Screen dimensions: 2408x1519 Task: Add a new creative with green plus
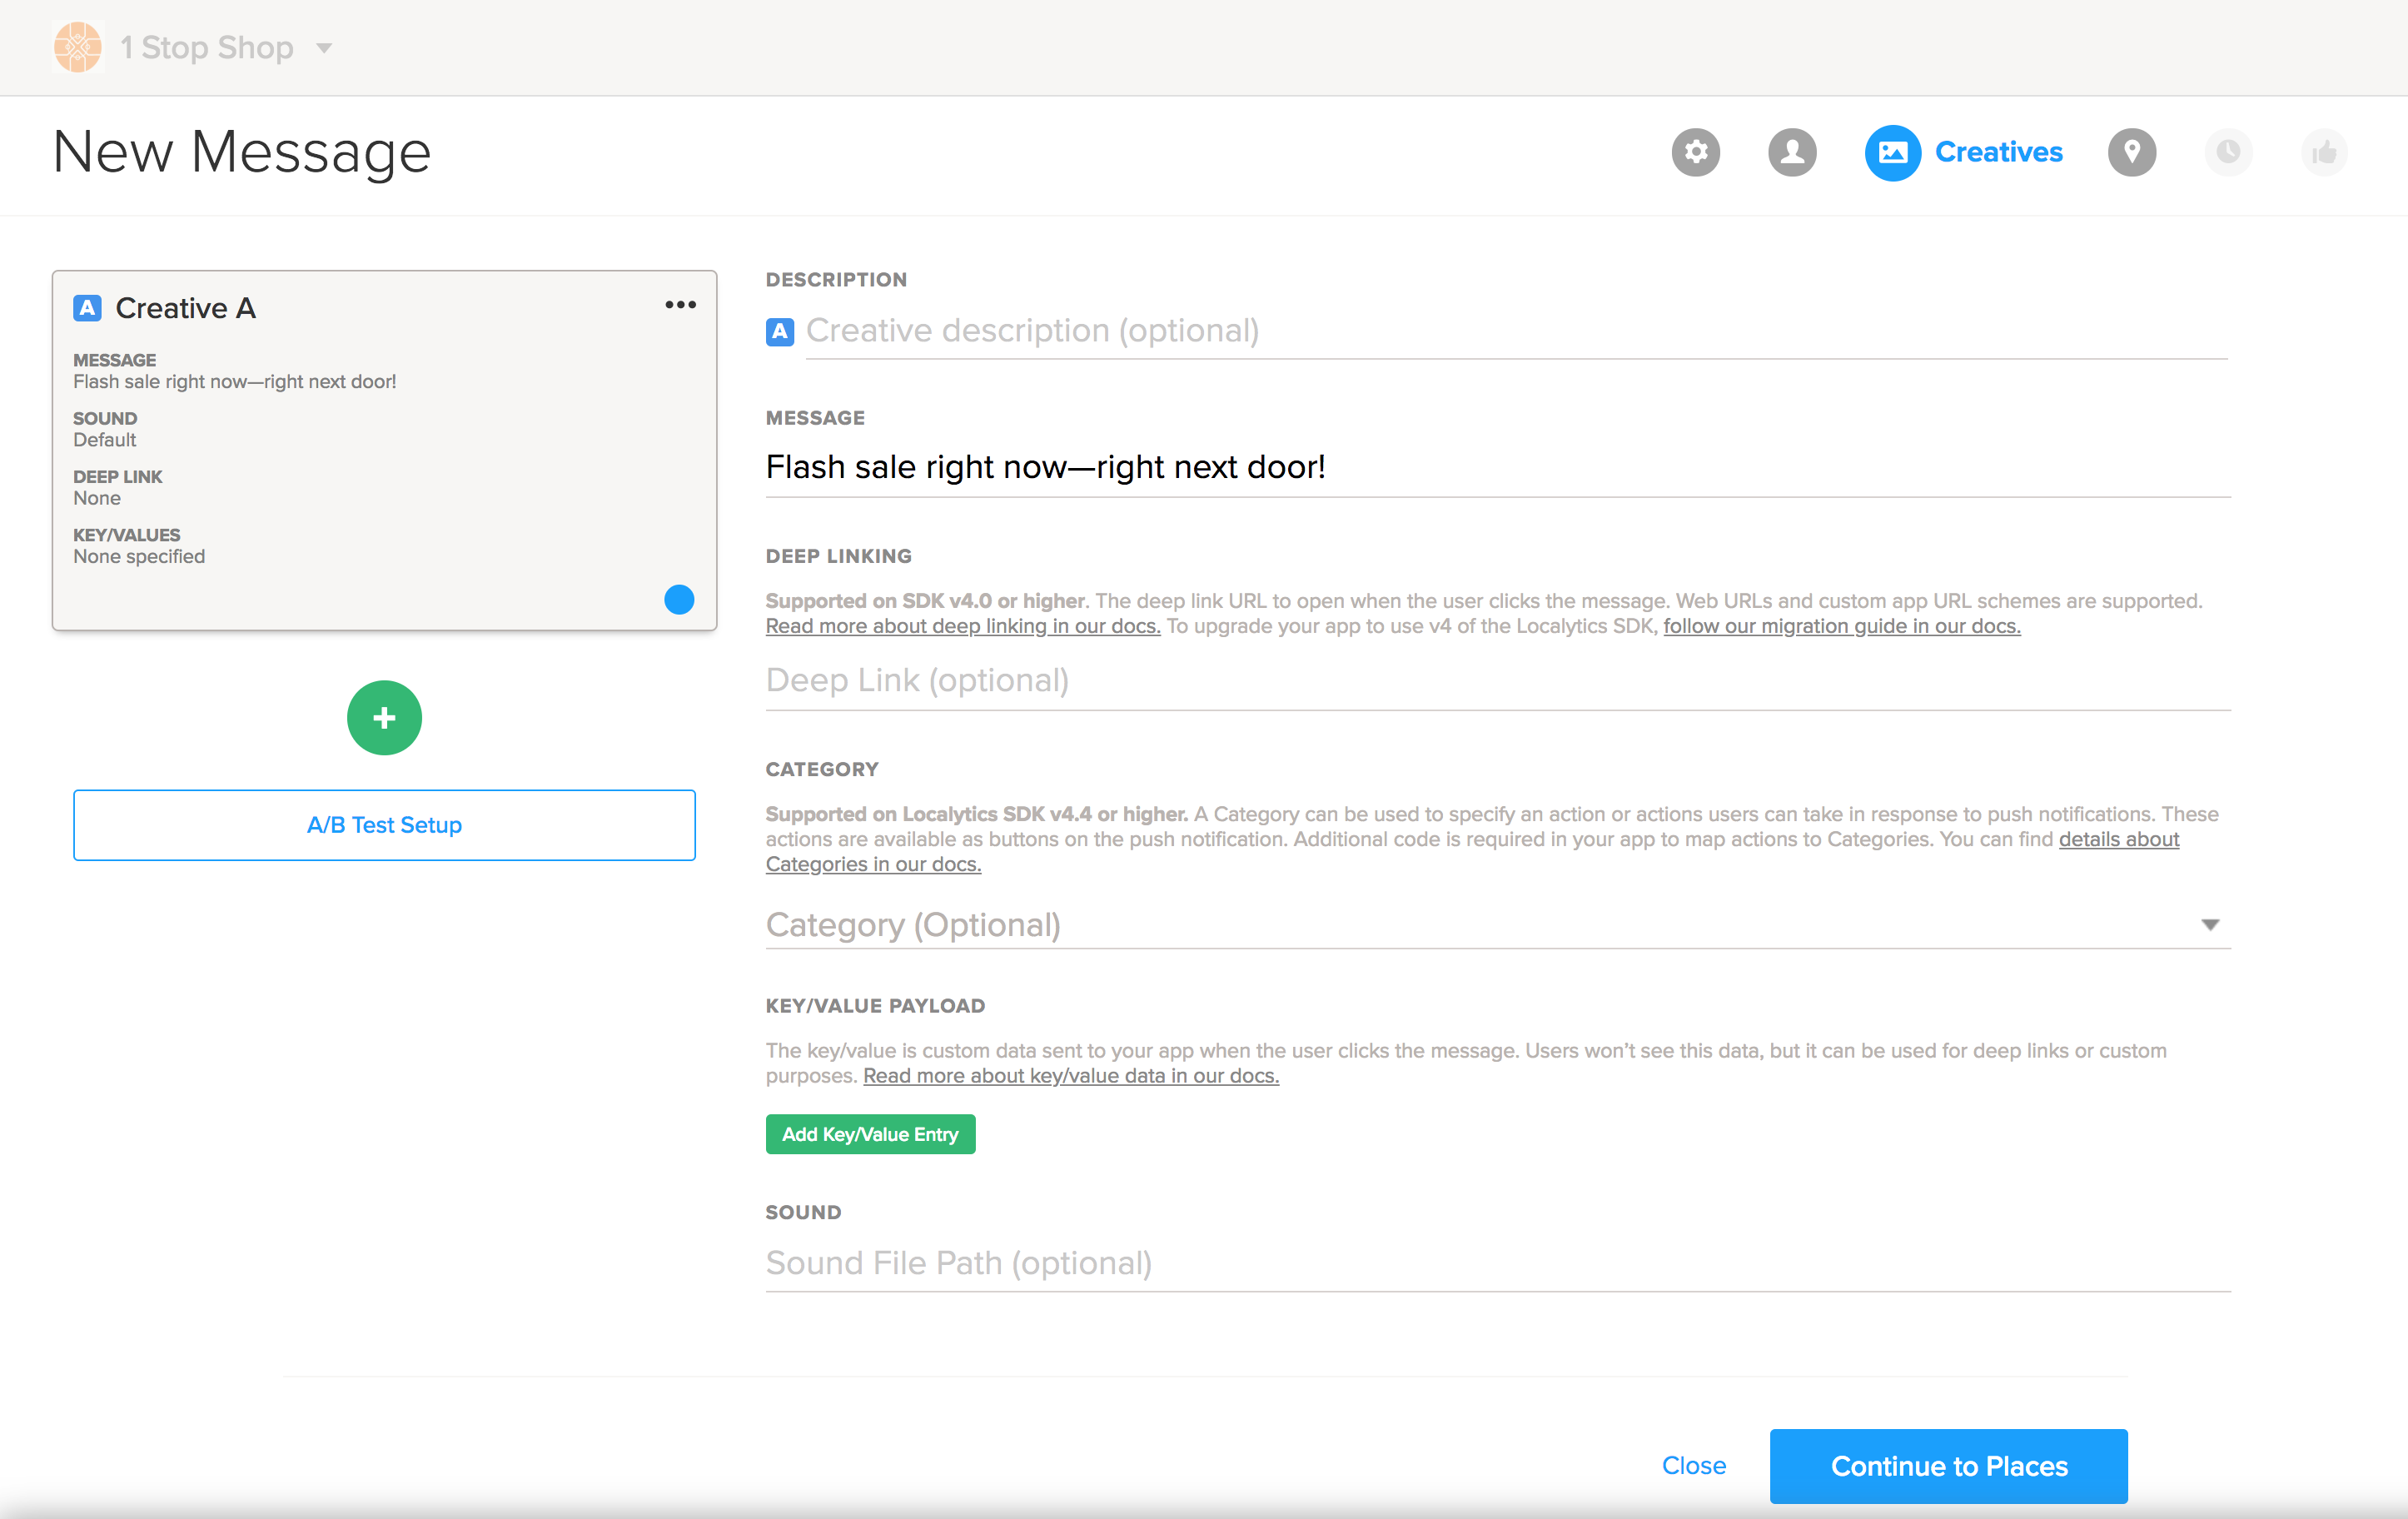click(x=384, y=717)
